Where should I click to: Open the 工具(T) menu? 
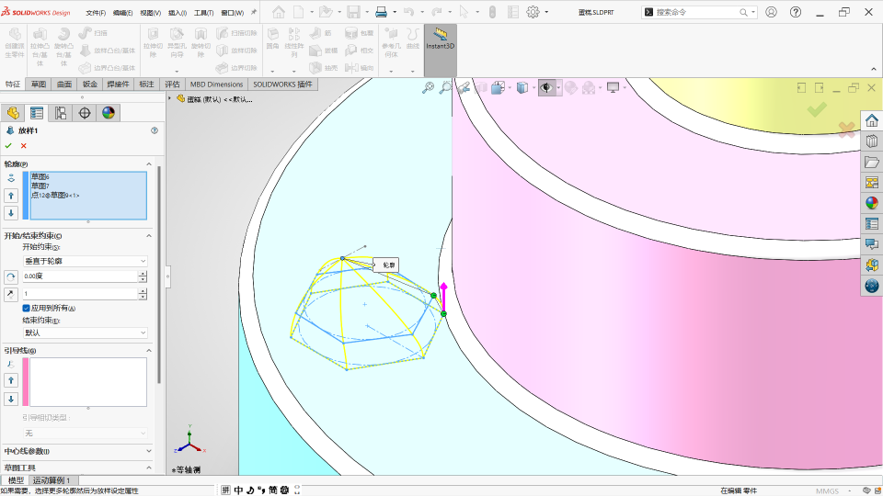203,12
